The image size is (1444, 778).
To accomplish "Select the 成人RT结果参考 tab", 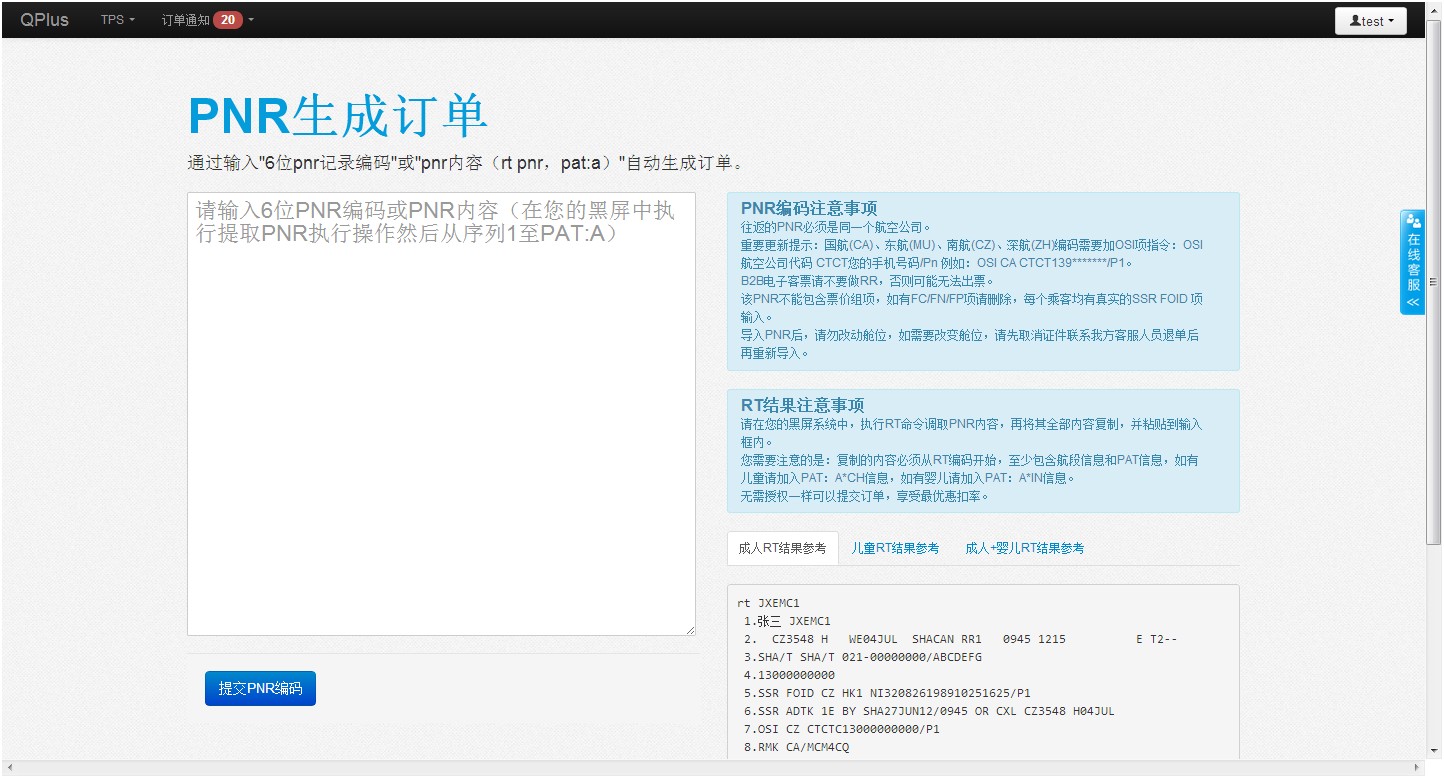I will (x=782, y=548).
